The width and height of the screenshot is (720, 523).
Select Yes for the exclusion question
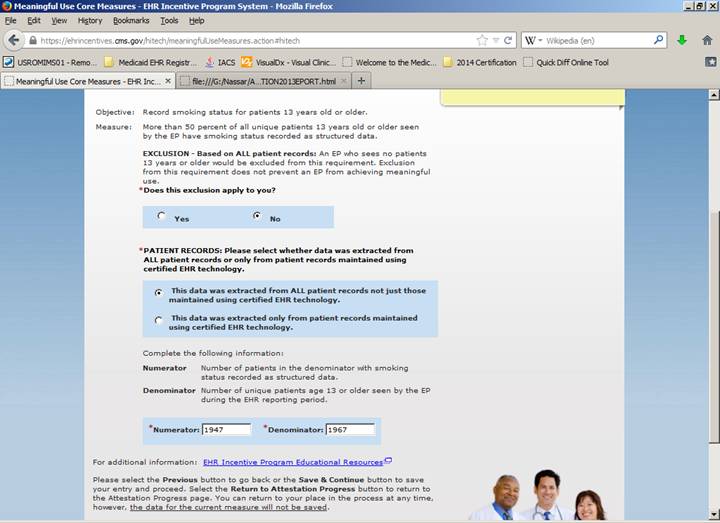(162, 216)
